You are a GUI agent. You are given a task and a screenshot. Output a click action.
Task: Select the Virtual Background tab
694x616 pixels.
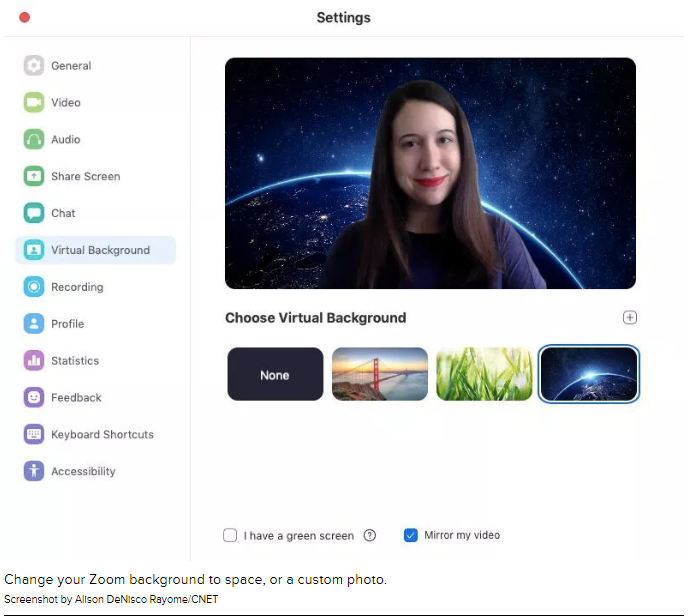(x=100, y=250)
